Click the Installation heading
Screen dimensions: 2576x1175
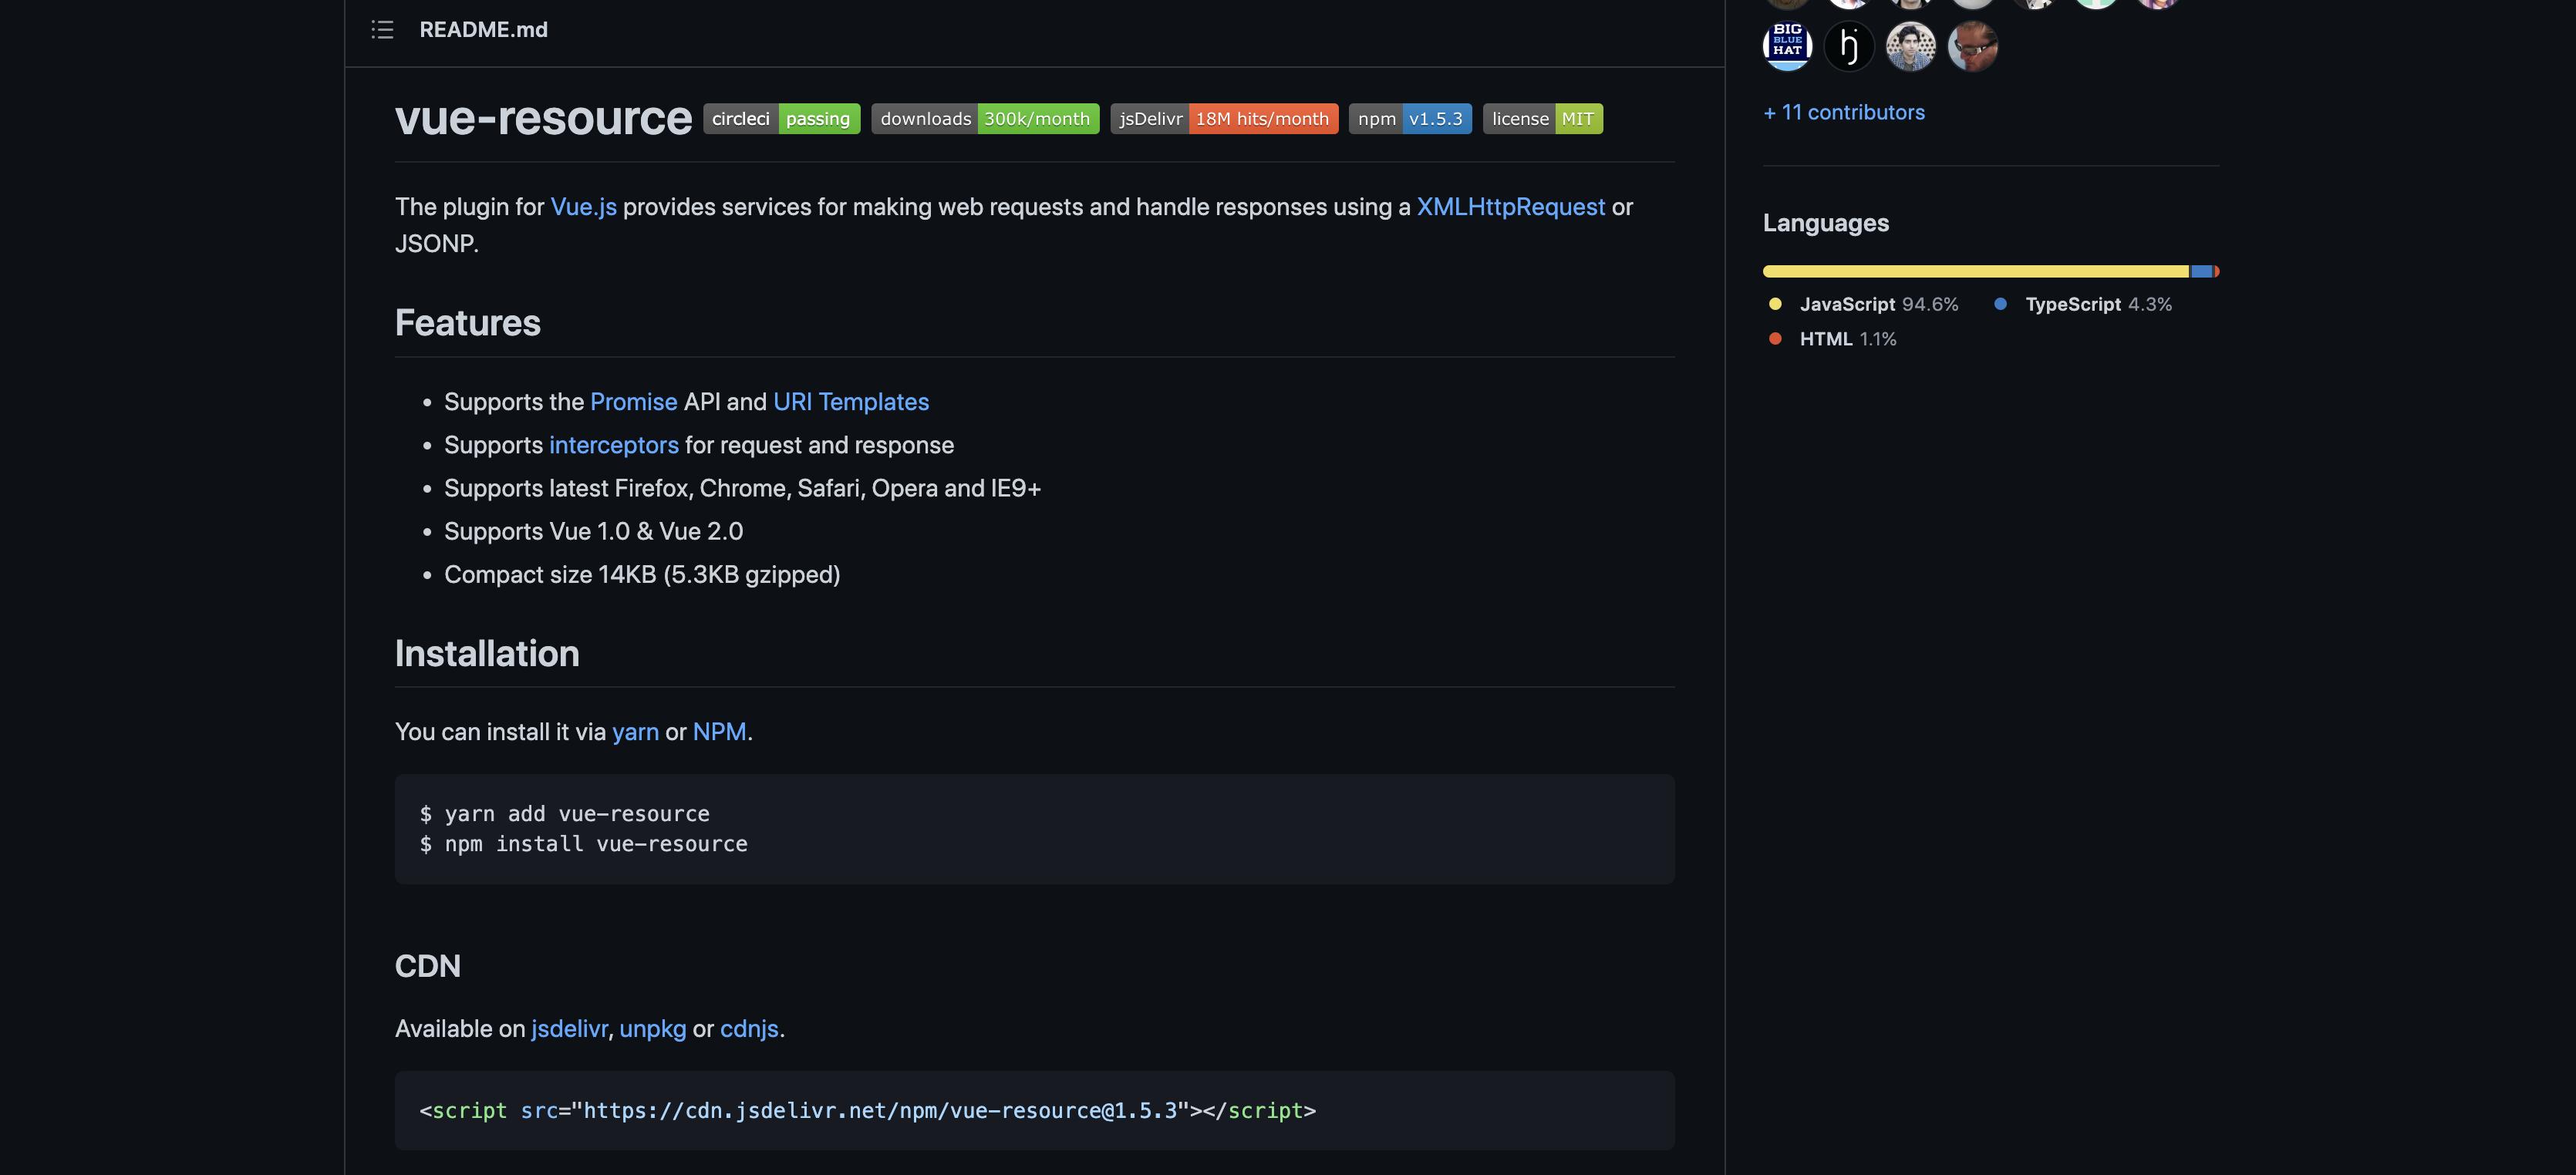pos(487,653)
